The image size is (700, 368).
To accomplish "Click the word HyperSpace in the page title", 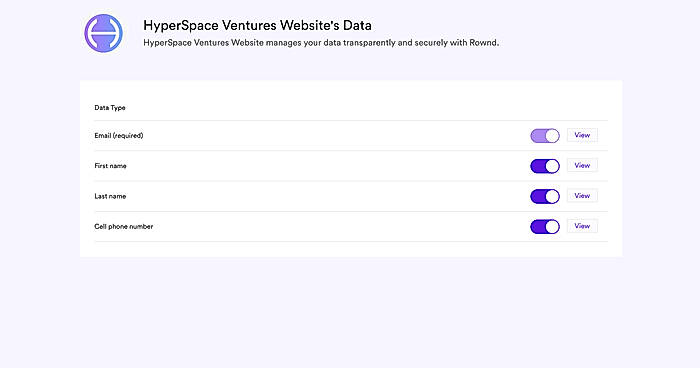I will (x=181, y=25).
